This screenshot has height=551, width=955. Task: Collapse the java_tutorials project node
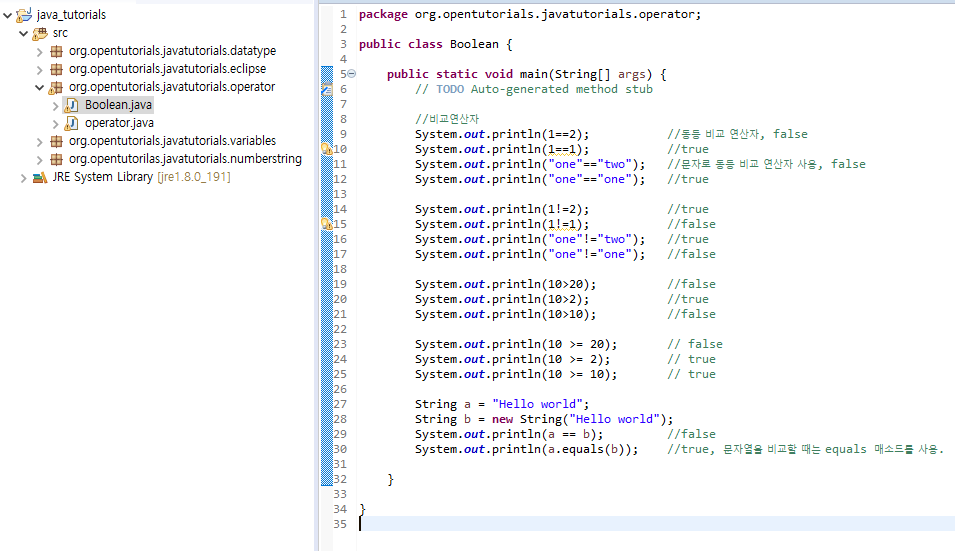tap(8, 15)
